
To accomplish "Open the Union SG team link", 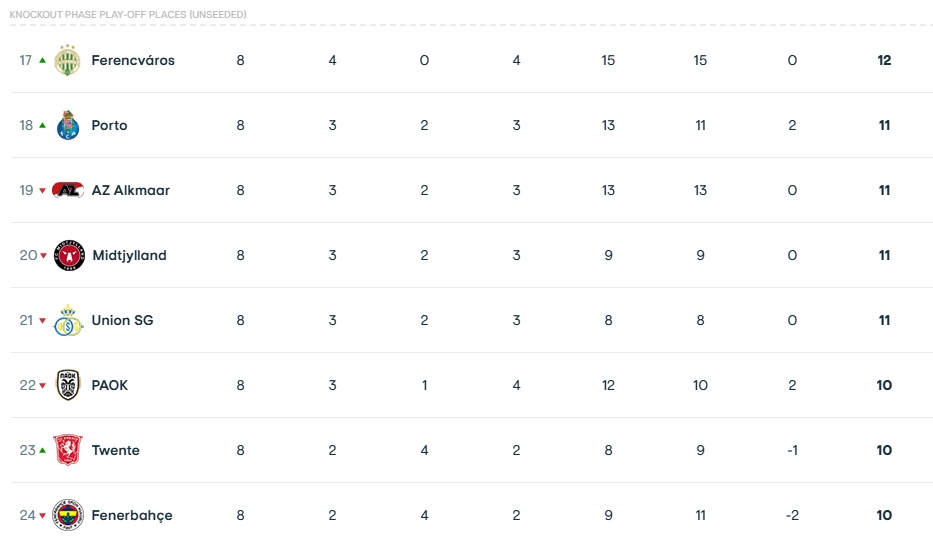I will point(122,320).
